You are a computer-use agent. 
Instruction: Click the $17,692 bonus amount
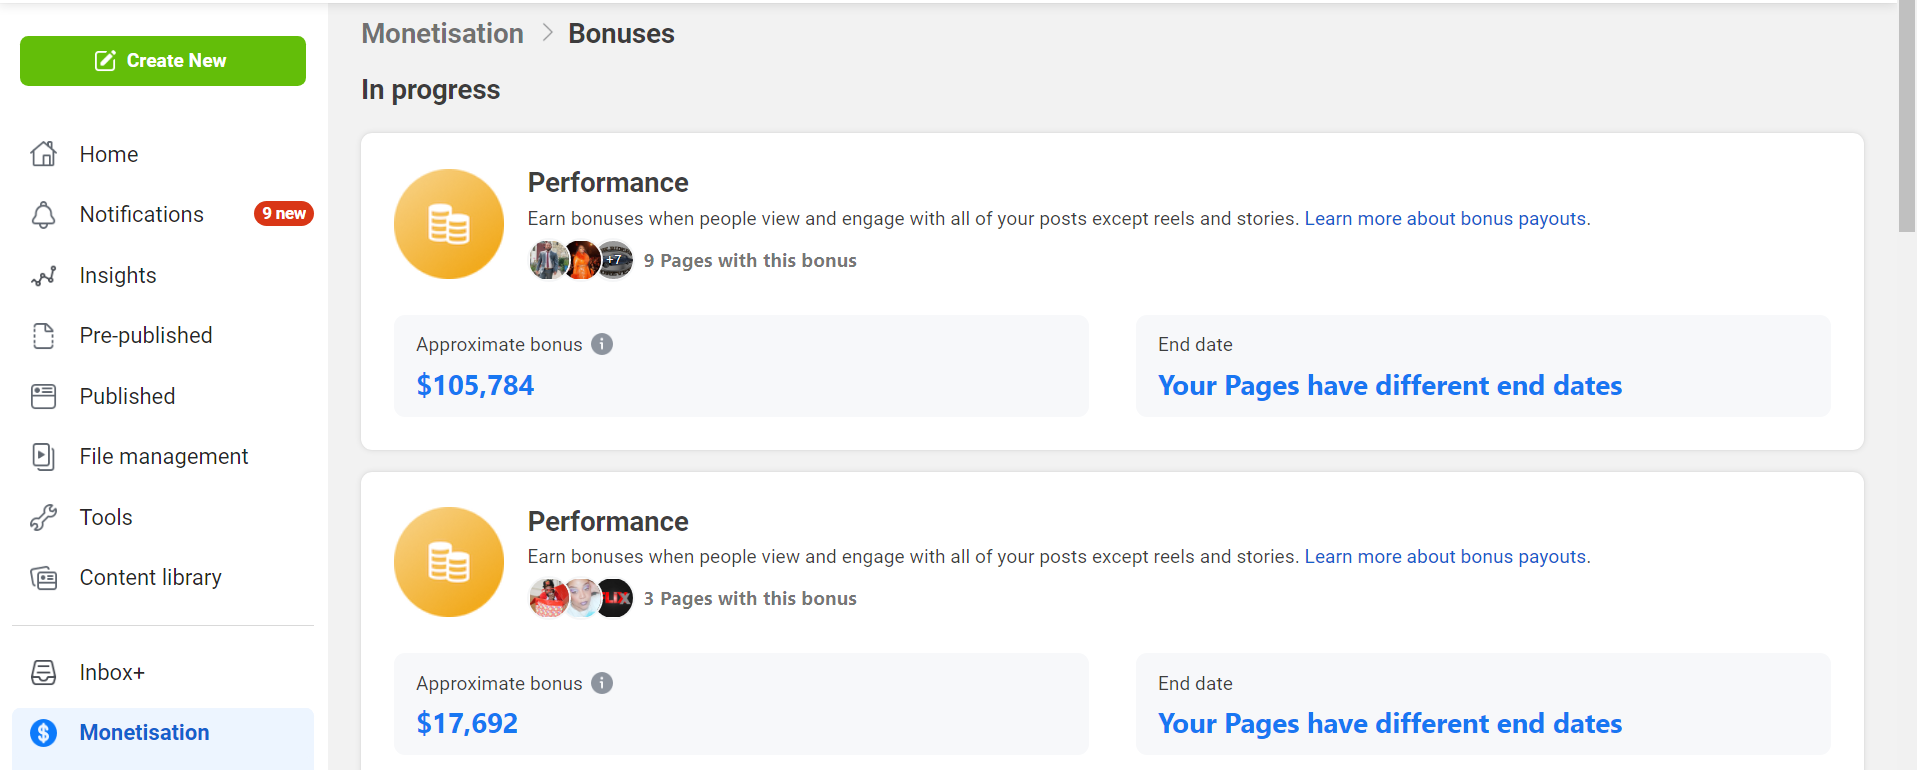(467, 724)
